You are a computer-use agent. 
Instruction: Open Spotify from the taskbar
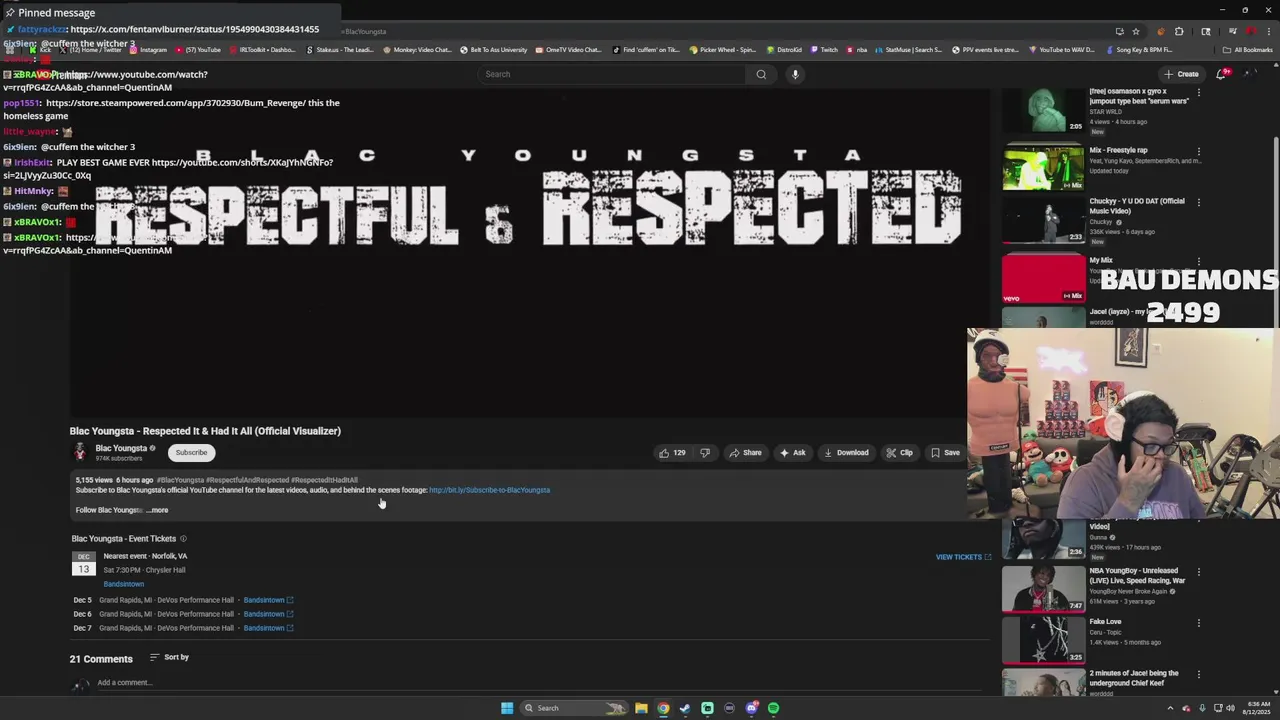click(x=773, y=708)
